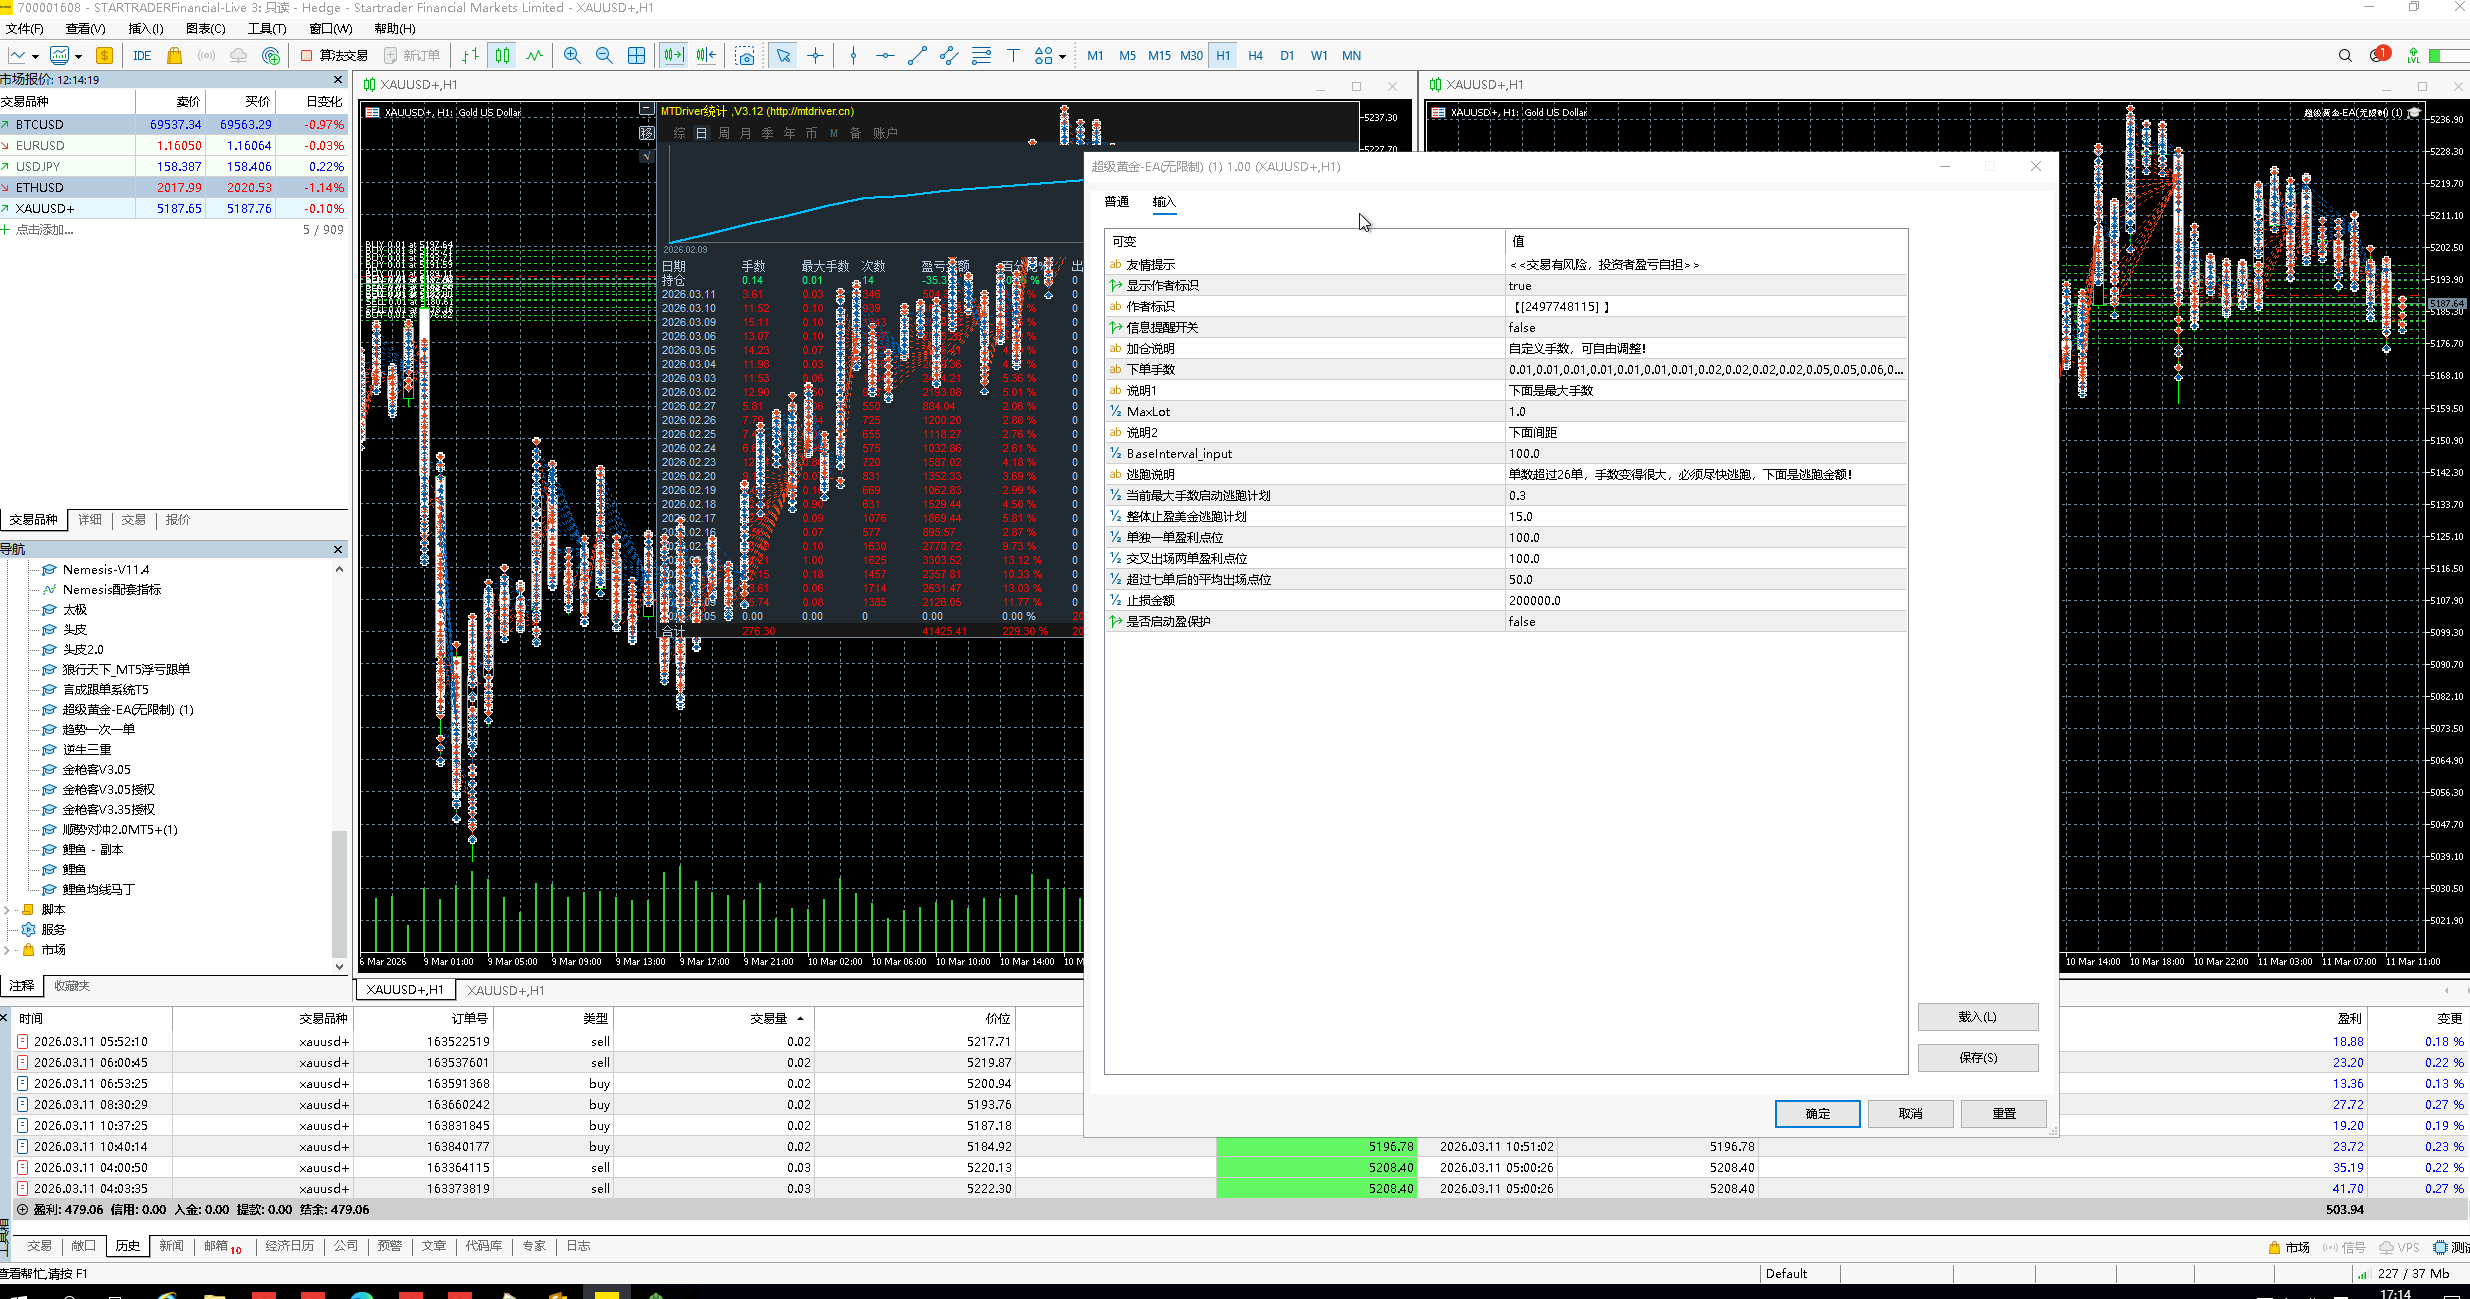This screenshot has width=2470, height=1299.
Task: Click the 载入(L) button
Action: pos(1977,1017)
